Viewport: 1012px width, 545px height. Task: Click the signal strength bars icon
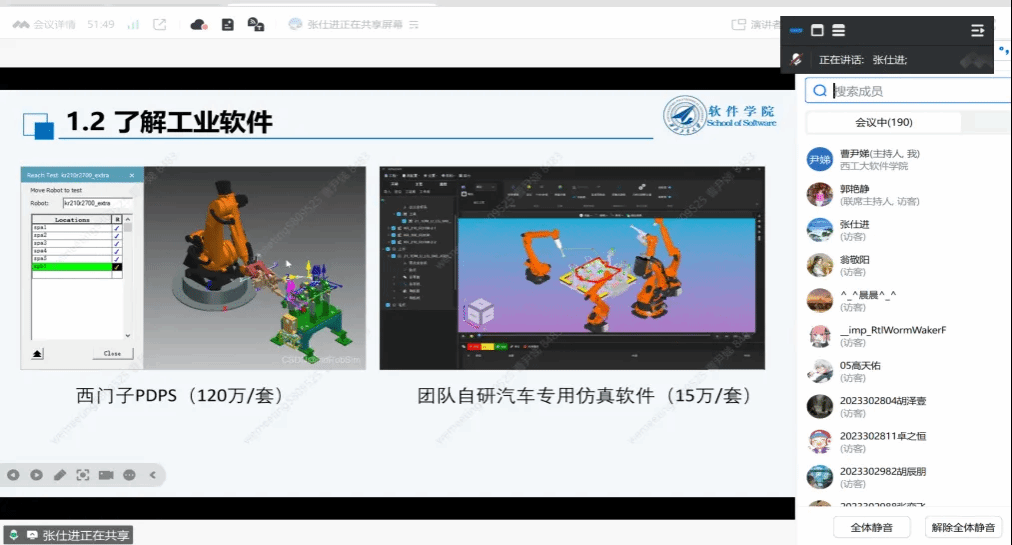click(x=133, y=25)
